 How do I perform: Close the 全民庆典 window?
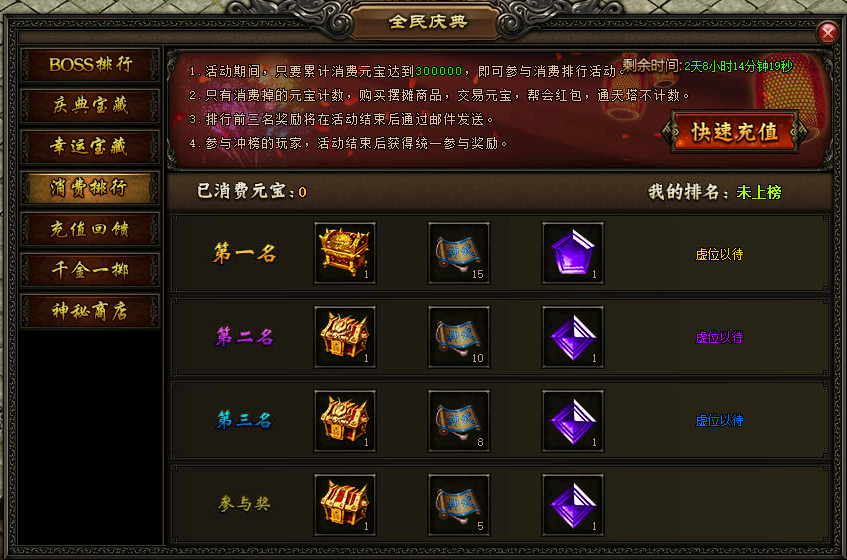pos(828,33)
